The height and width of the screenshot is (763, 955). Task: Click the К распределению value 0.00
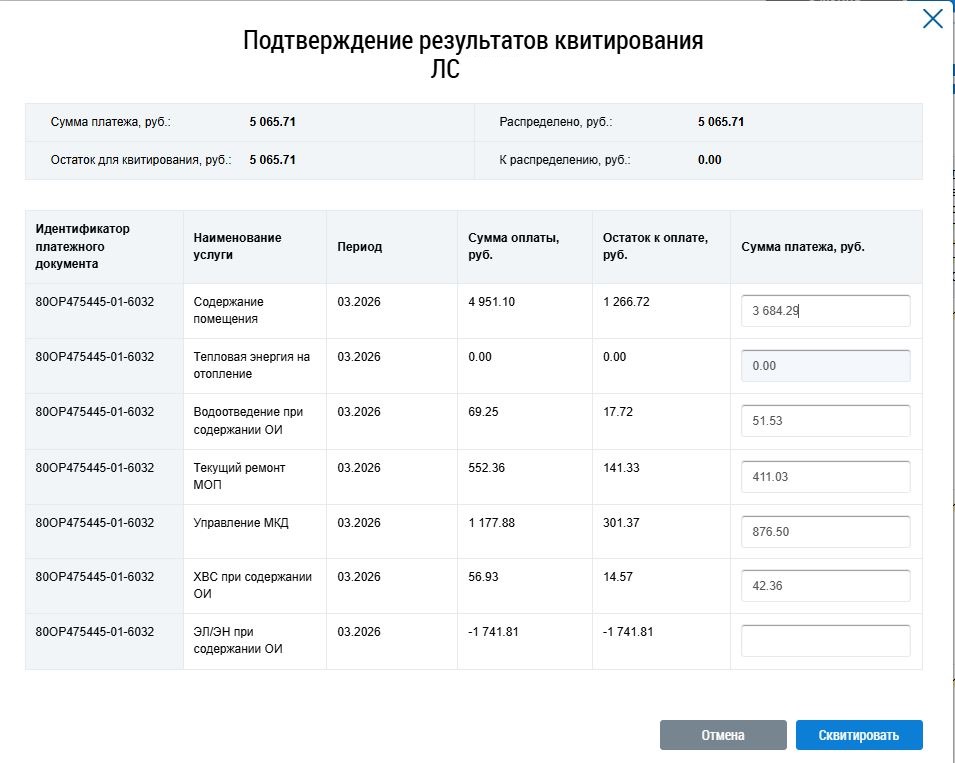point(710,160)
